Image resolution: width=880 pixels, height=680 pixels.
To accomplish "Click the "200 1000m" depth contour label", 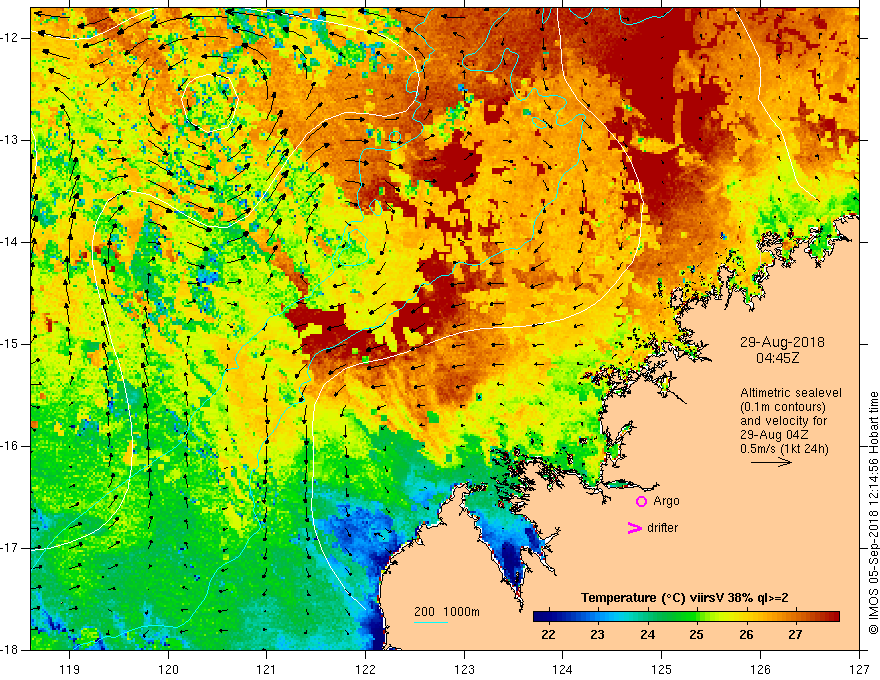I will point(447,612).
